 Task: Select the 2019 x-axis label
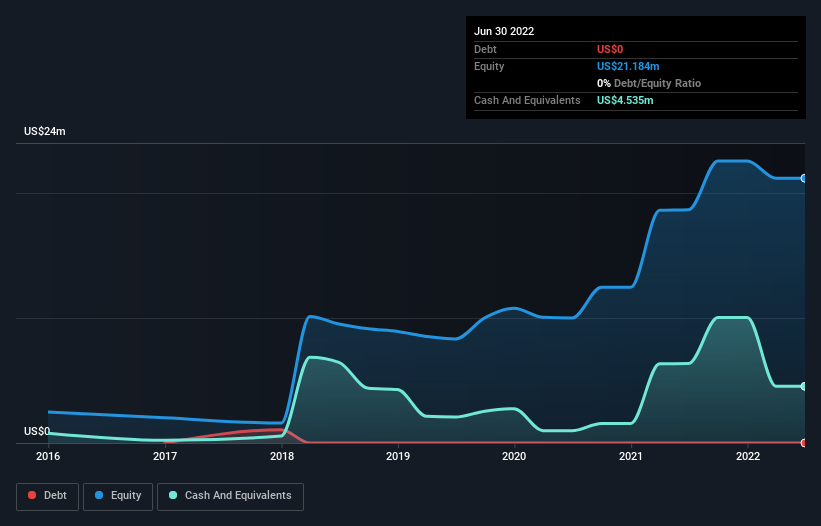(x=398, y=456)
